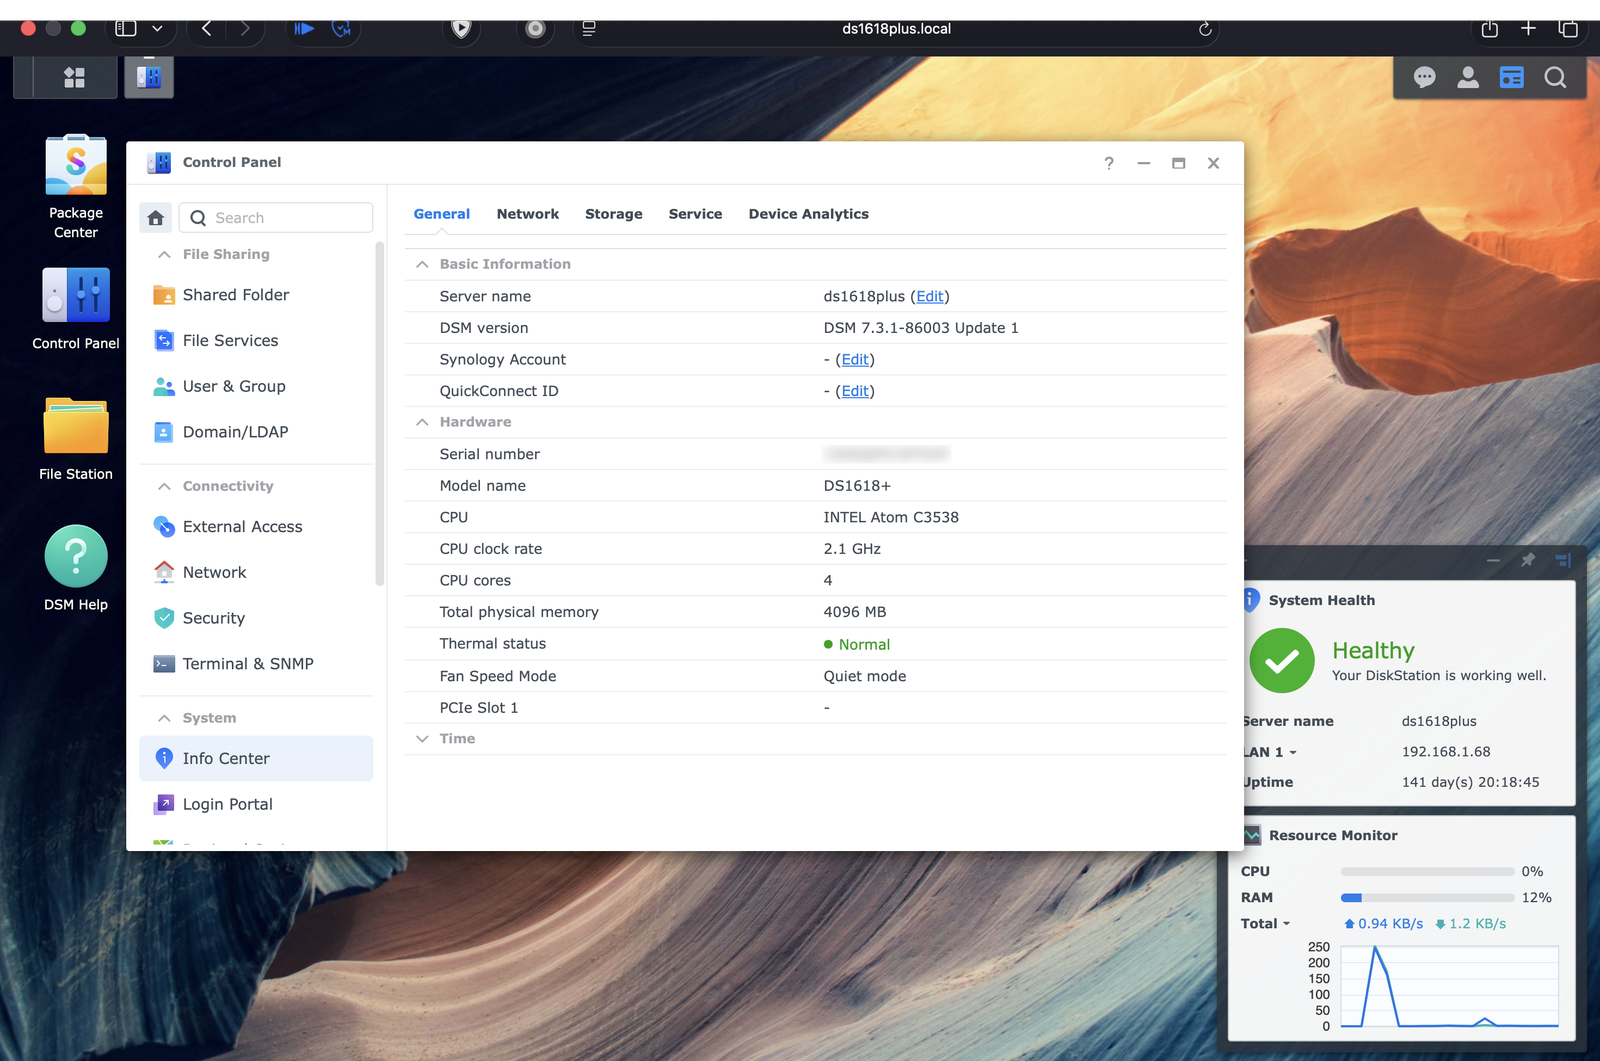This screenshot has width=1600, height=1061.
Task: Open Safari sidebar dropdown arrow
Action: click(157, 29)
